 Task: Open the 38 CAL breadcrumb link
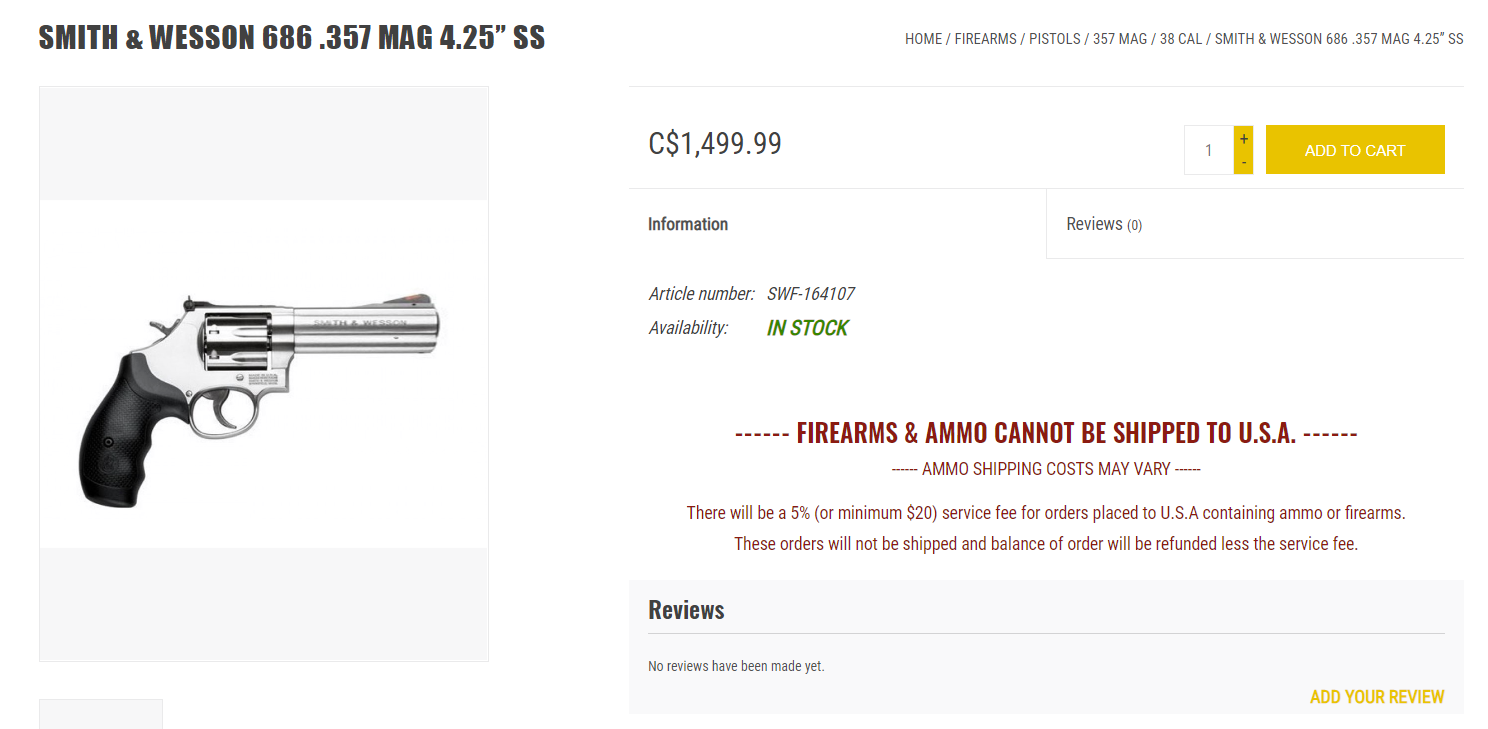point(1181,39)
